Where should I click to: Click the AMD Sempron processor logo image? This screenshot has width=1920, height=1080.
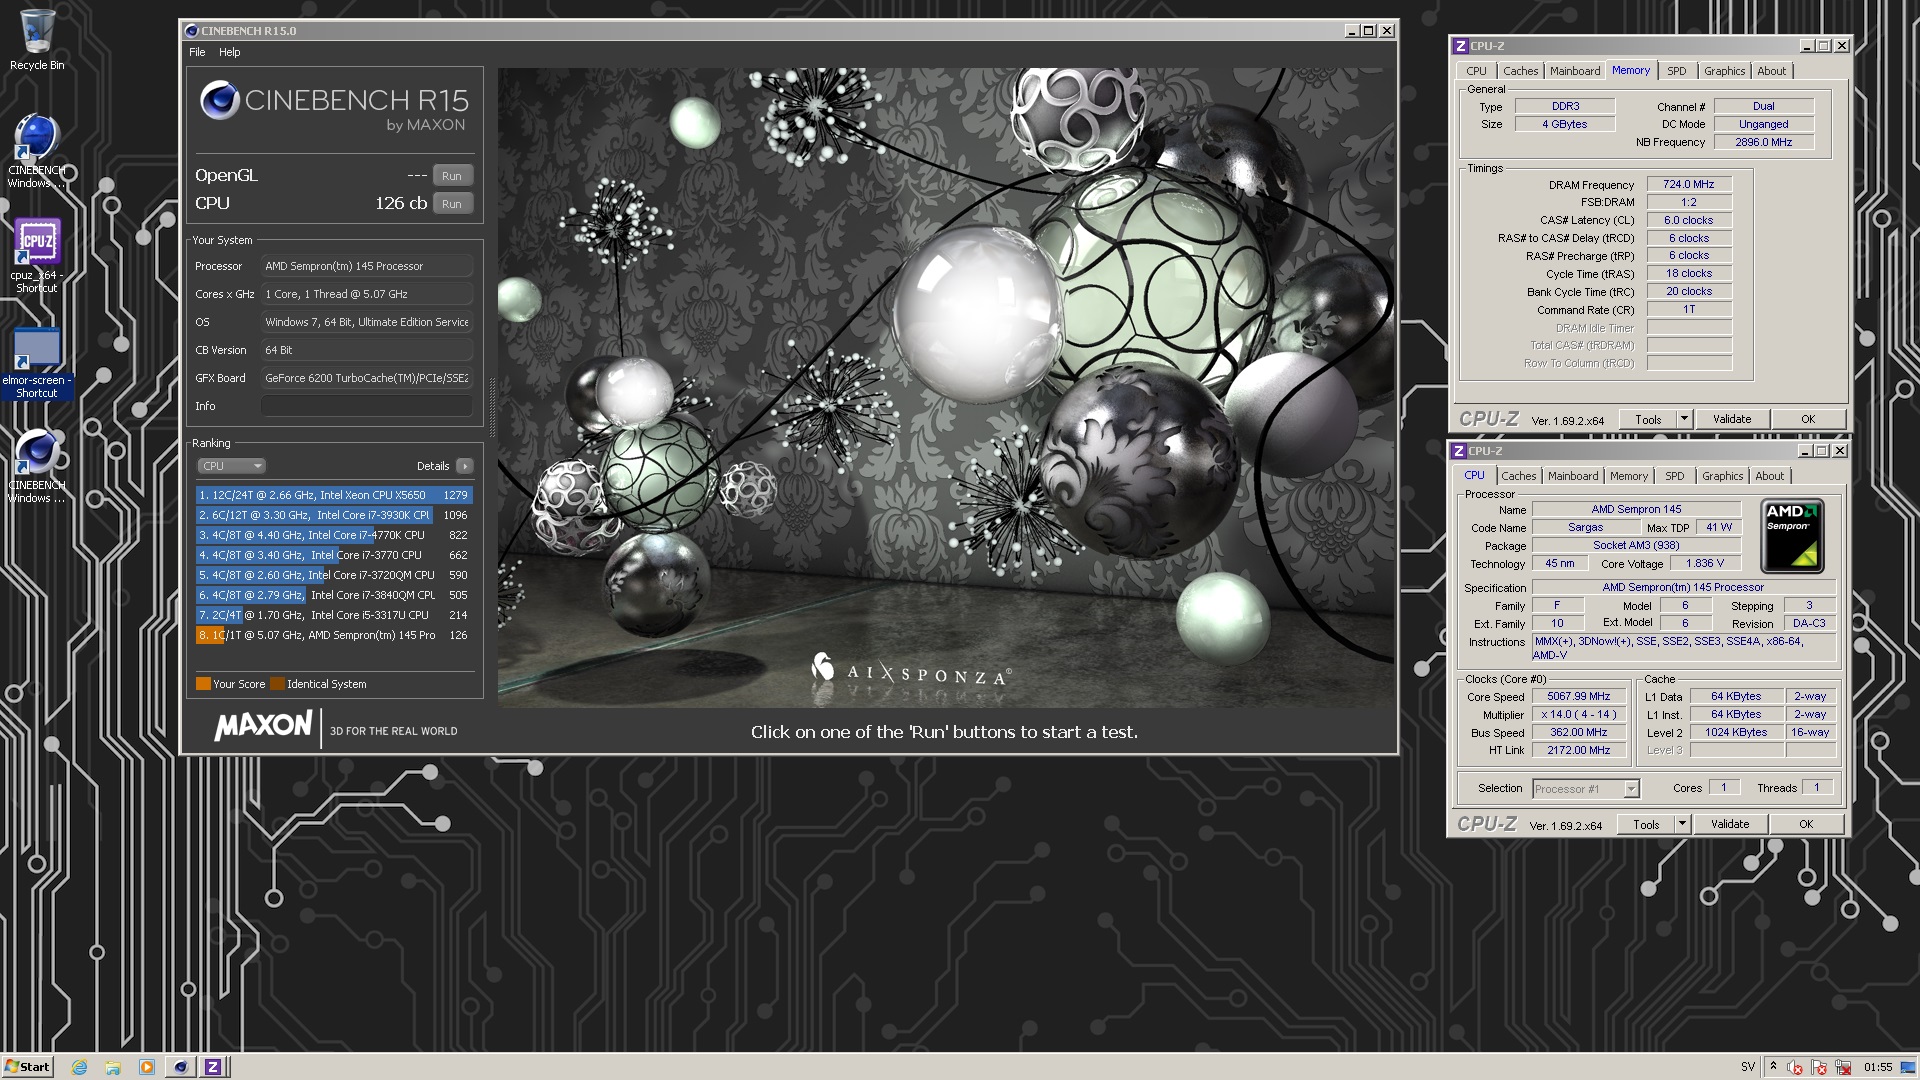1792,536
